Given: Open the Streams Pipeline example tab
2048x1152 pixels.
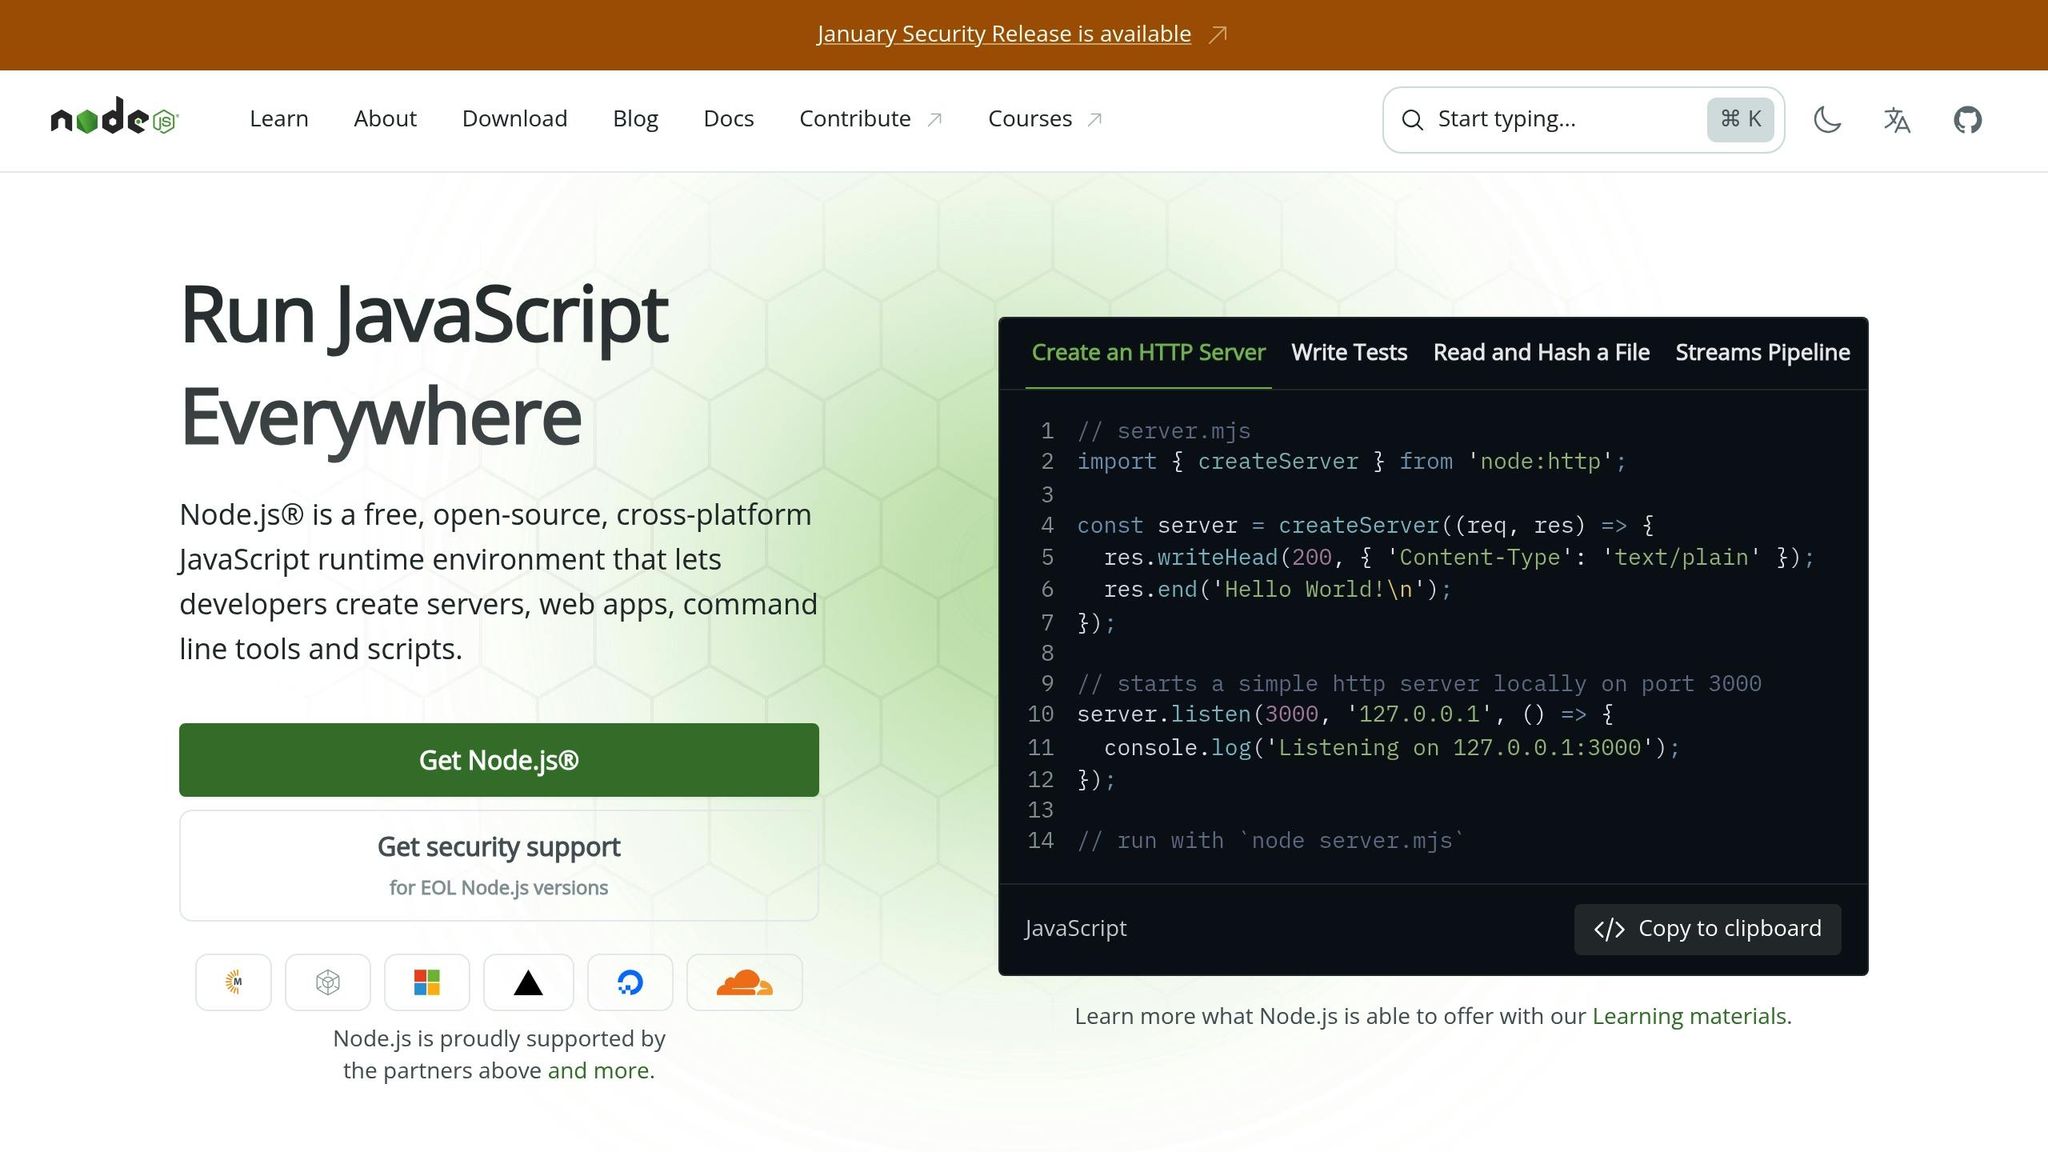Looking at the screenshot, I should tap(1761, 352).
